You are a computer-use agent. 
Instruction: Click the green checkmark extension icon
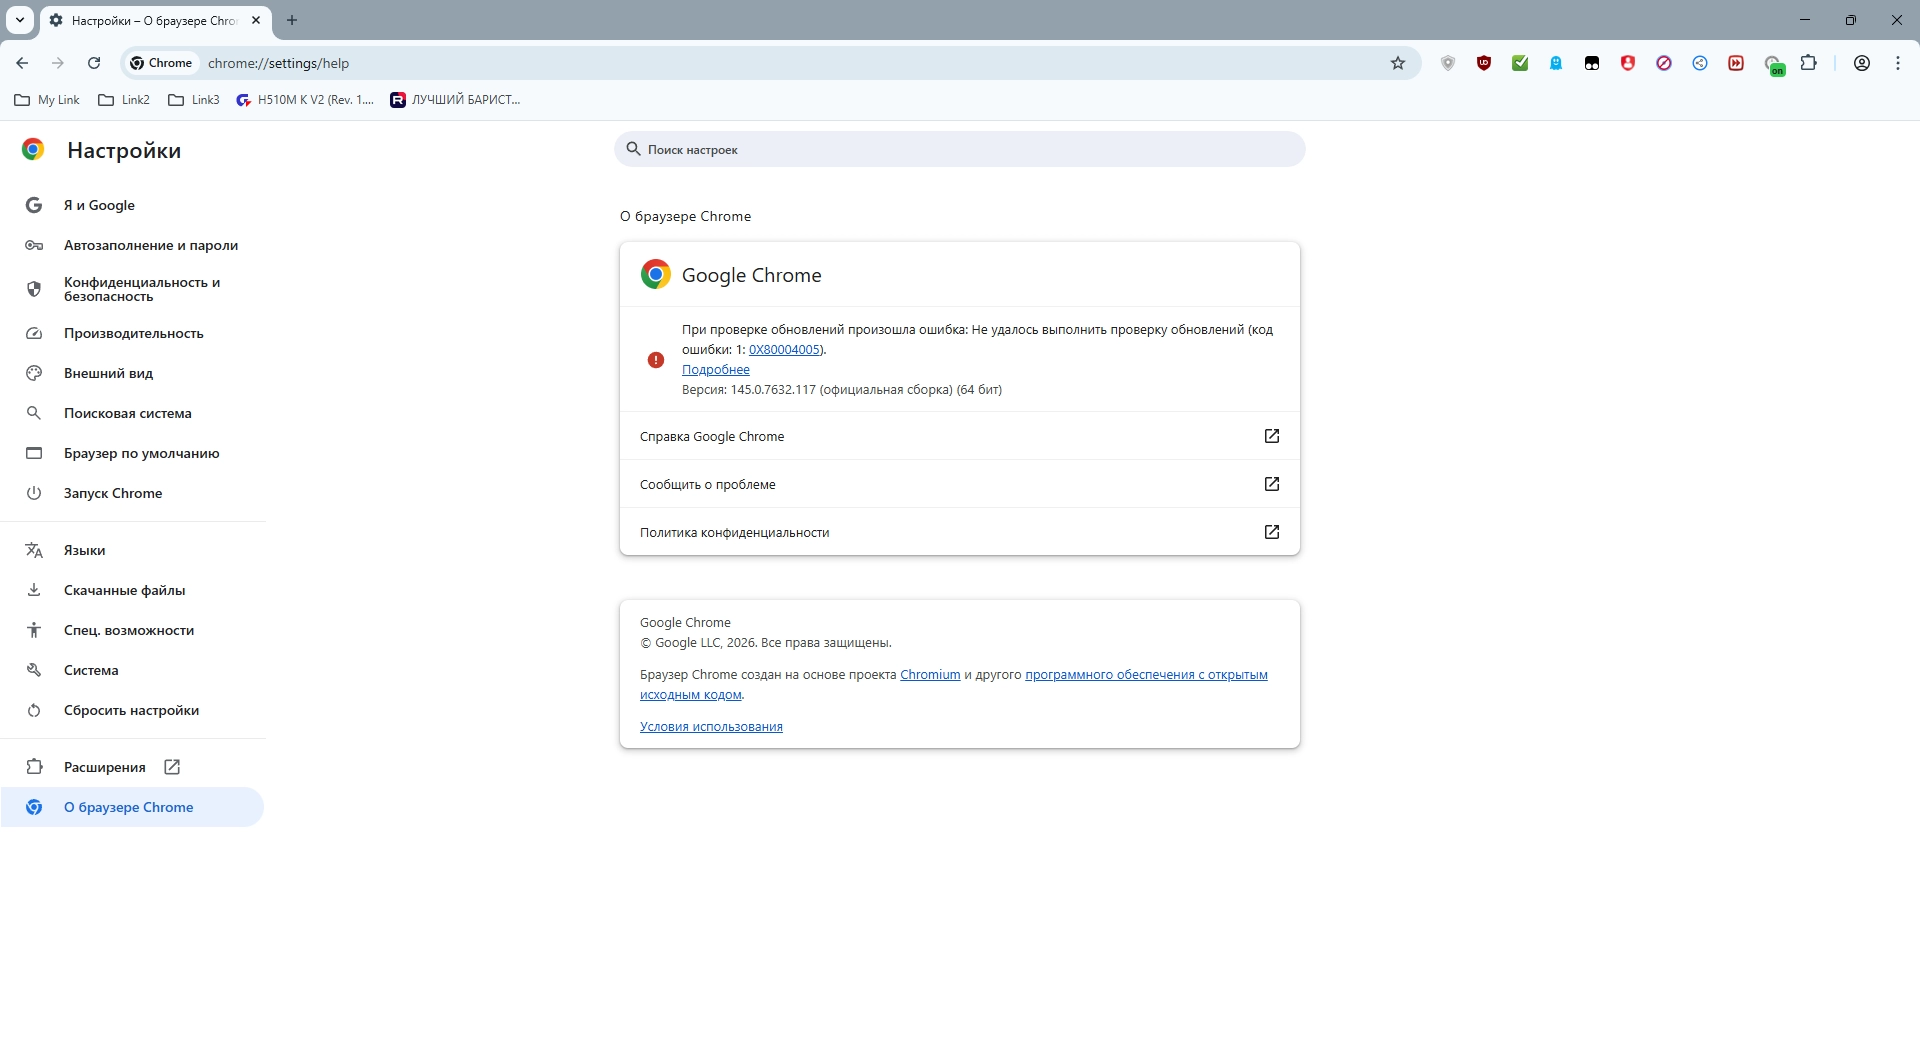click(x=1520, y=63)
